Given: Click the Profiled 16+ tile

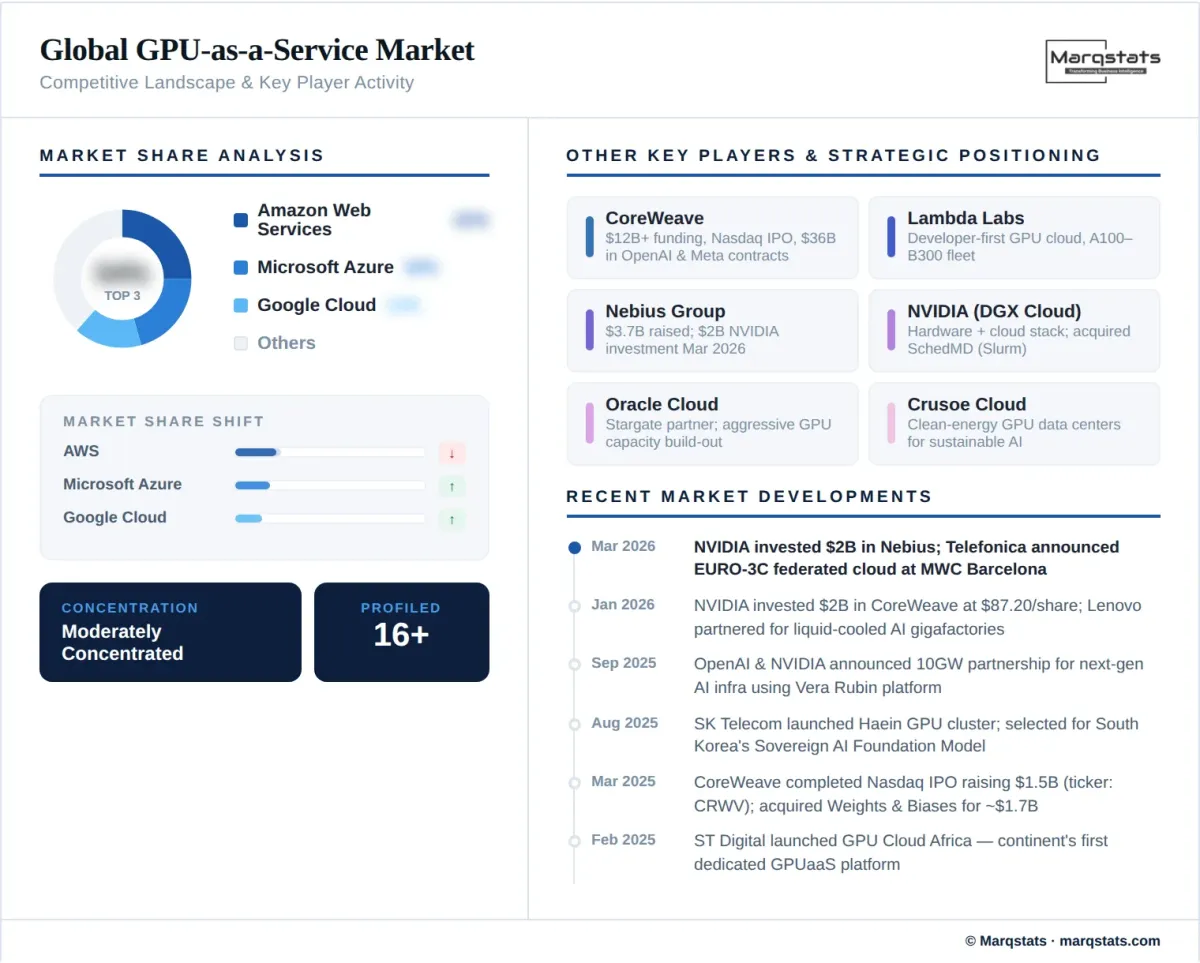Looking at the screenshot, I should (x=402, y=632).
